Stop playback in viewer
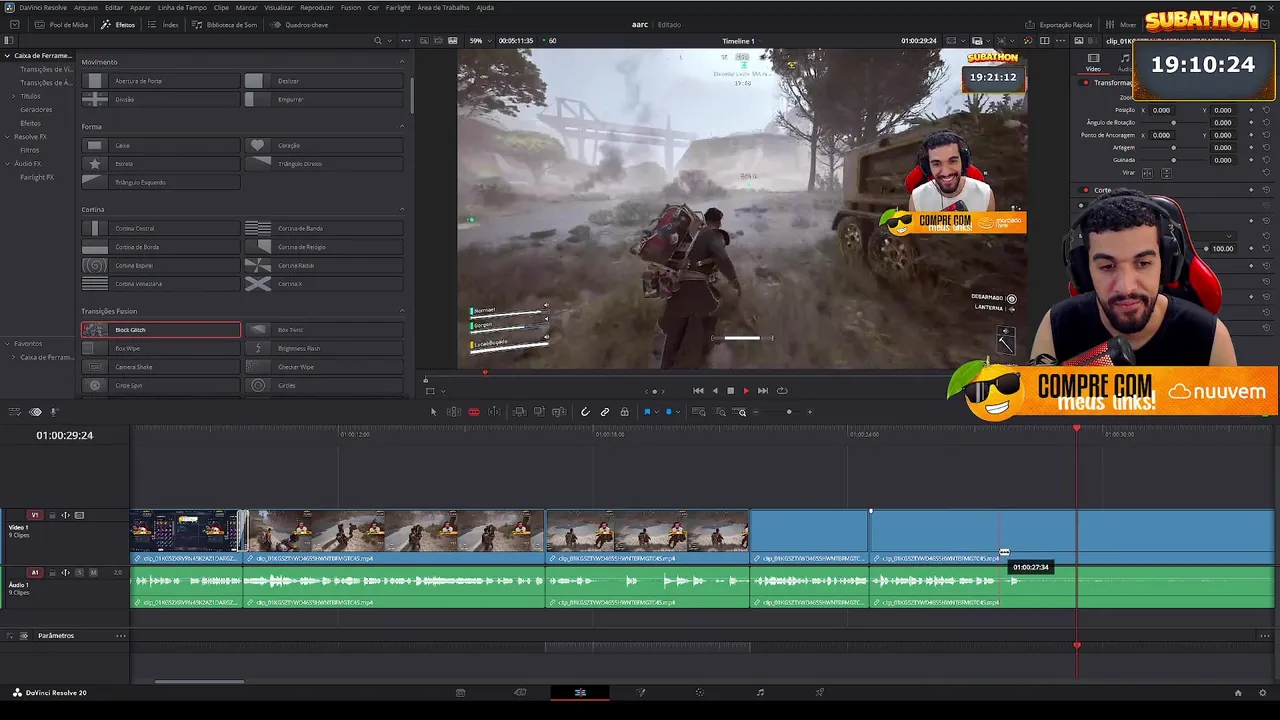This screenshot has height=720, width=1280. coord(730,391)
